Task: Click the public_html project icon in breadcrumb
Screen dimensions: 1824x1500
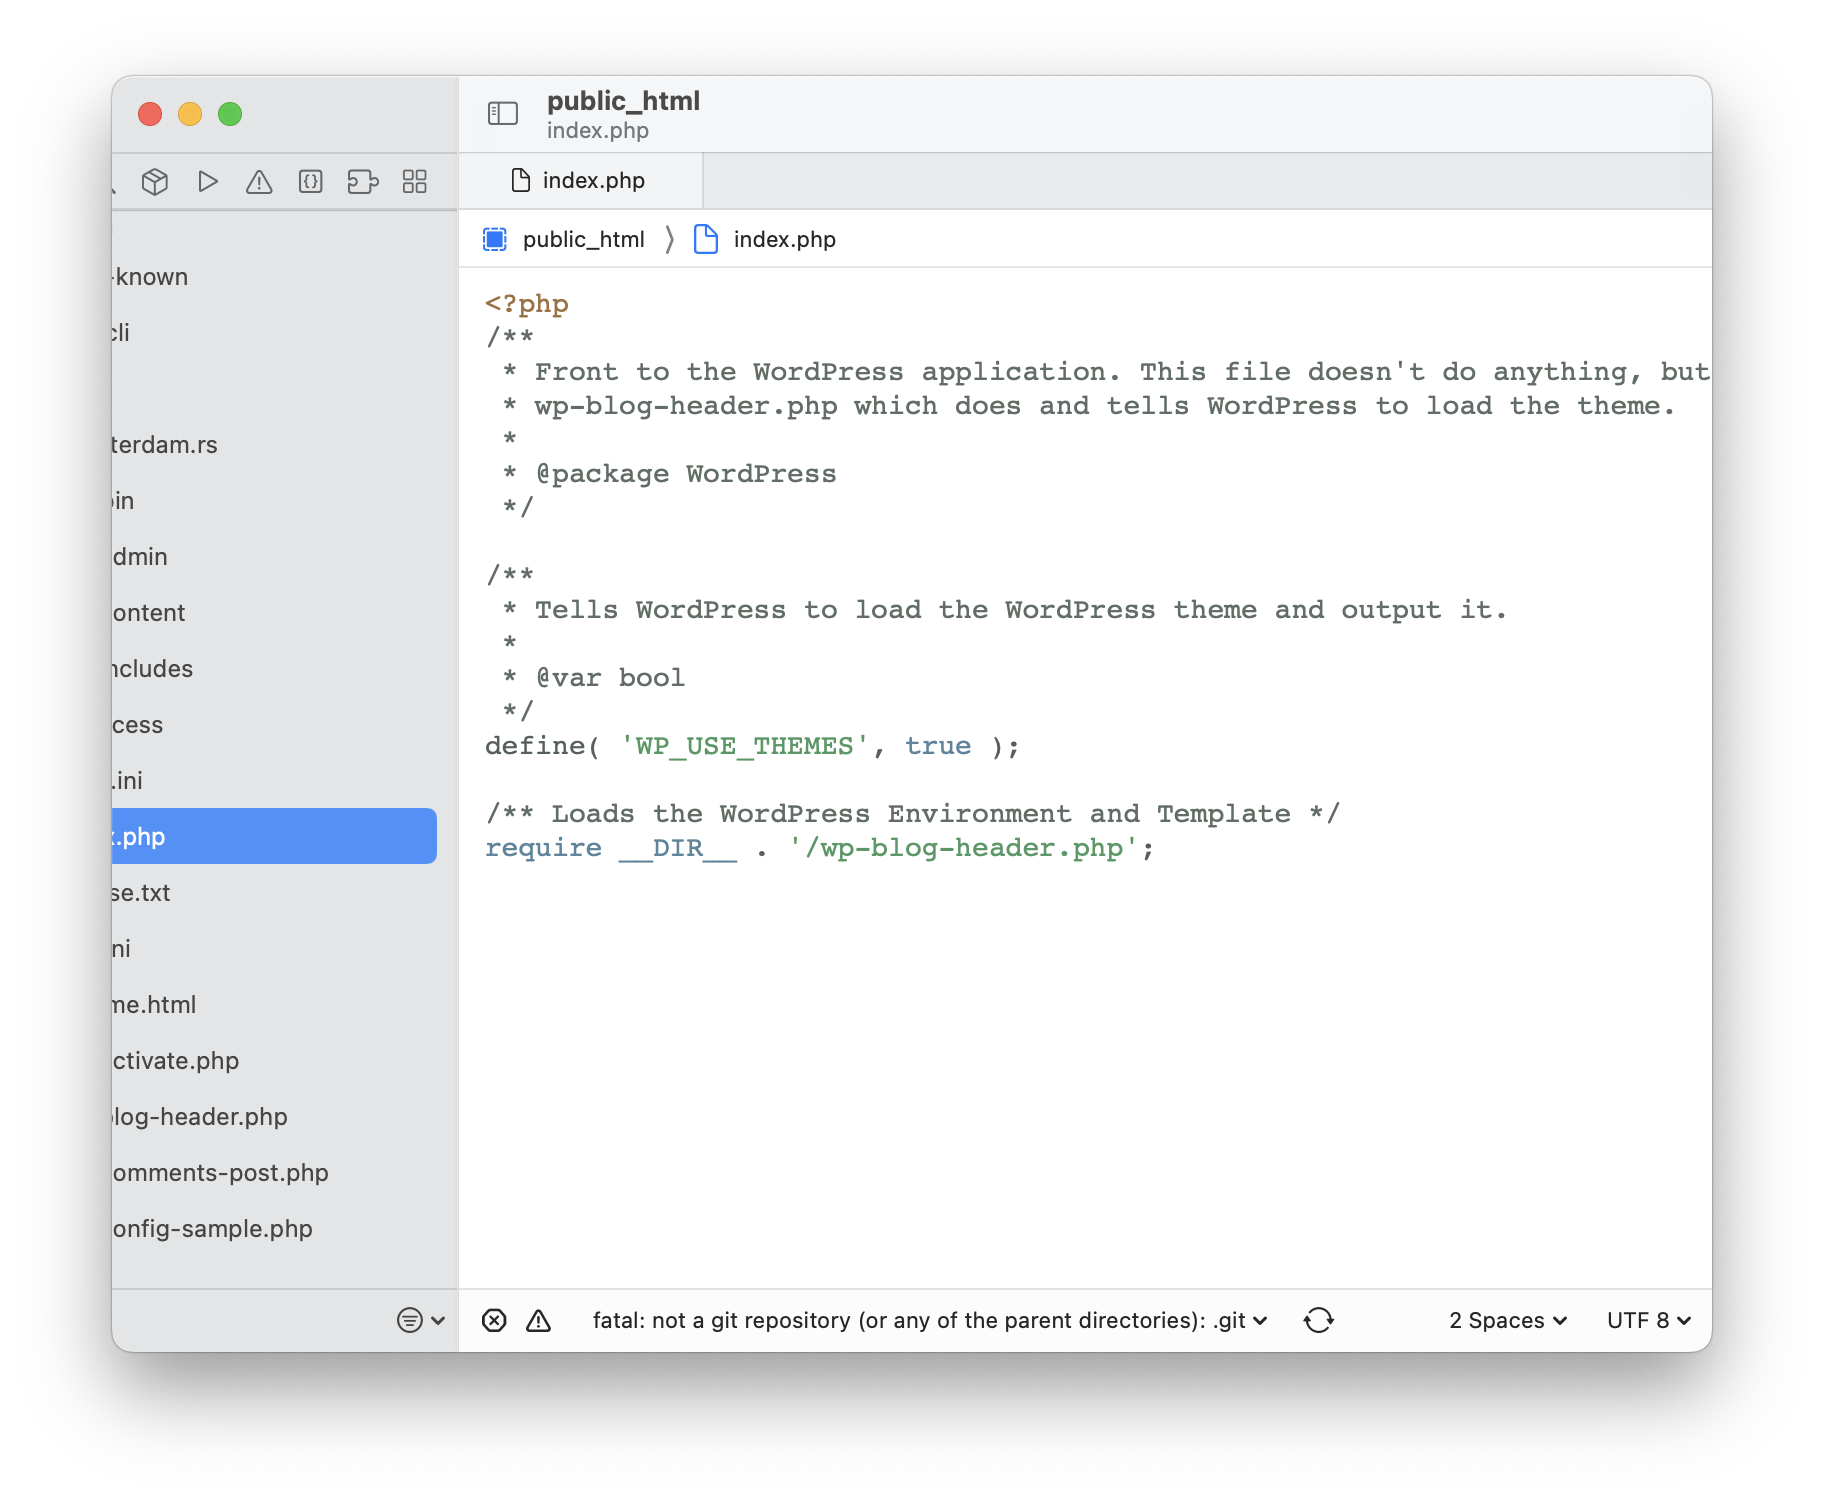Action: 494,239
